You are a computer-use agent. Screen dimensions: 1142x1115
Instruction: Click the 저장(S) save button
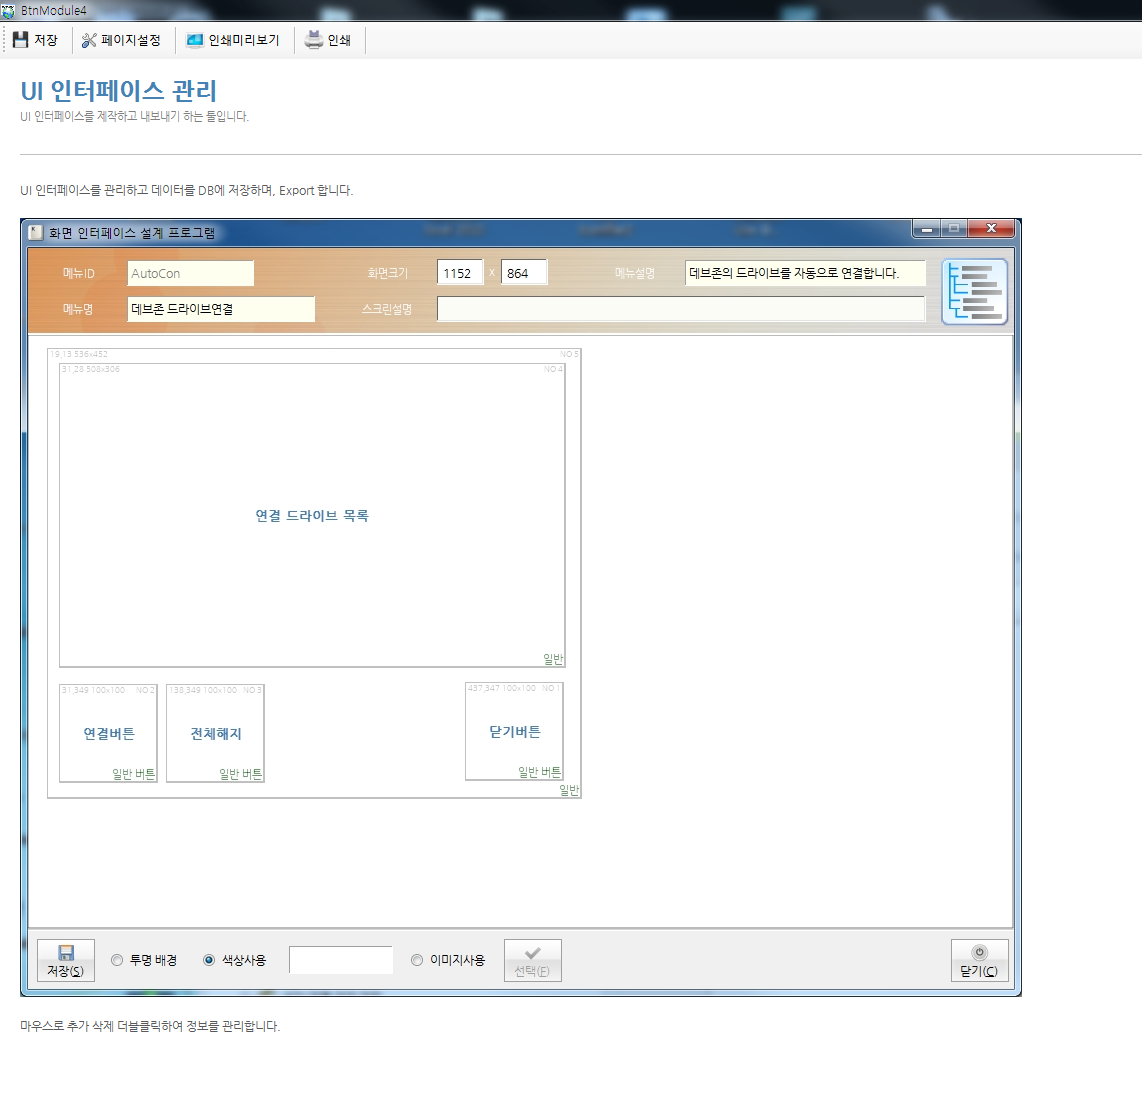click(66, 961)
